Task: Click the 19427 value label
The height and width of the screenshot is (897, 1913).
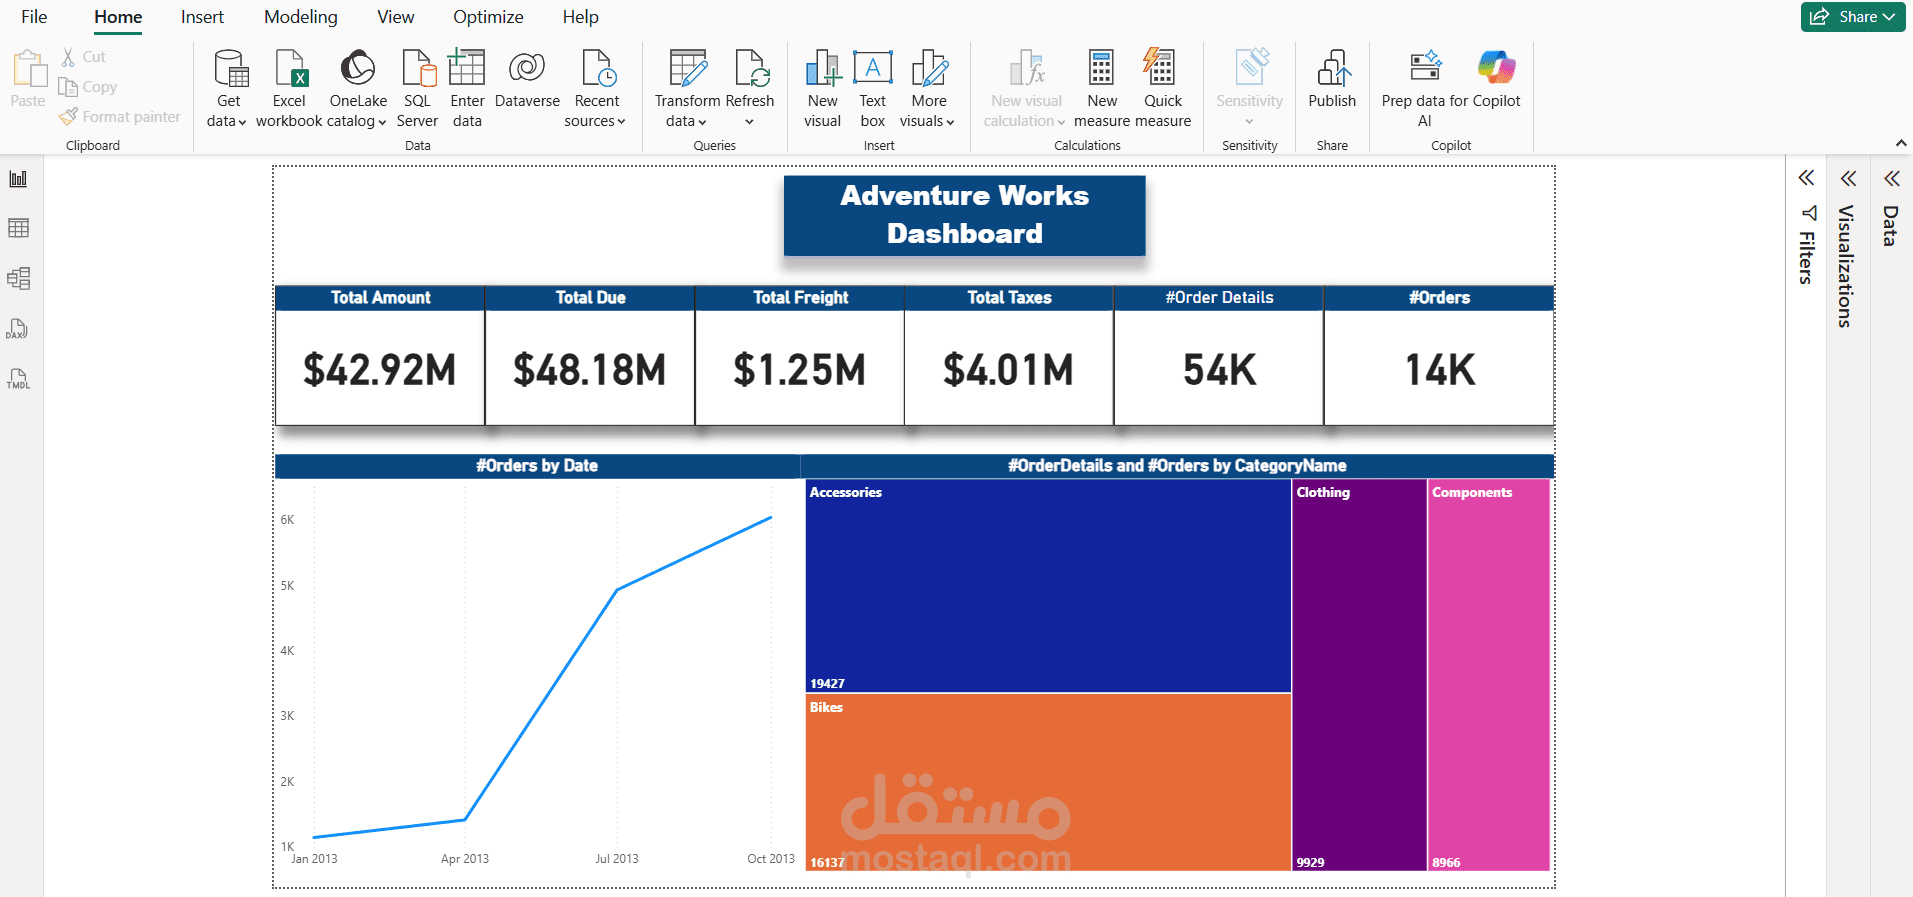Action: 827,684
